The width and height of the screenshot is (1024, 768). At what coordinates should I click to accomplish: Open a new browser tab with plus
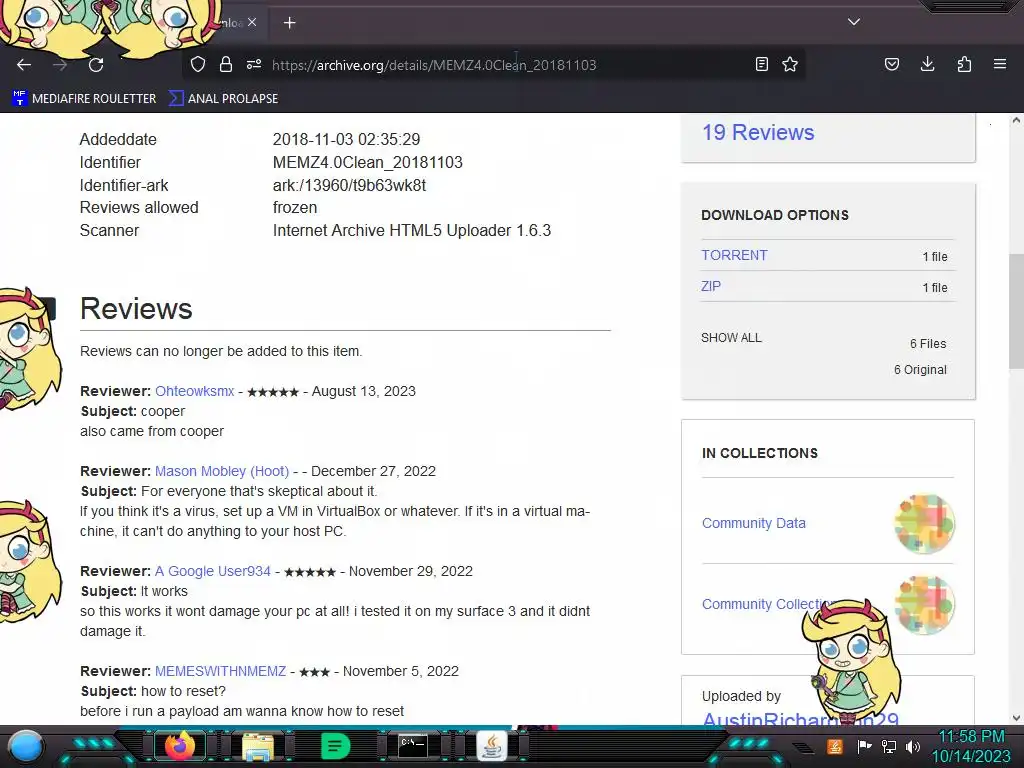tap(290, 23)
